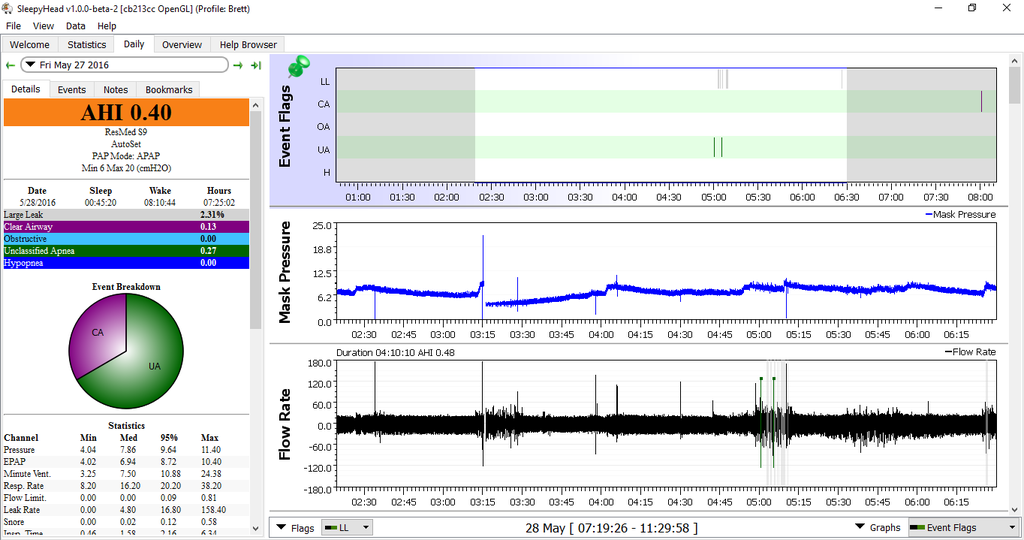Open the Bookmarks sub-tab

click(168, 89)
